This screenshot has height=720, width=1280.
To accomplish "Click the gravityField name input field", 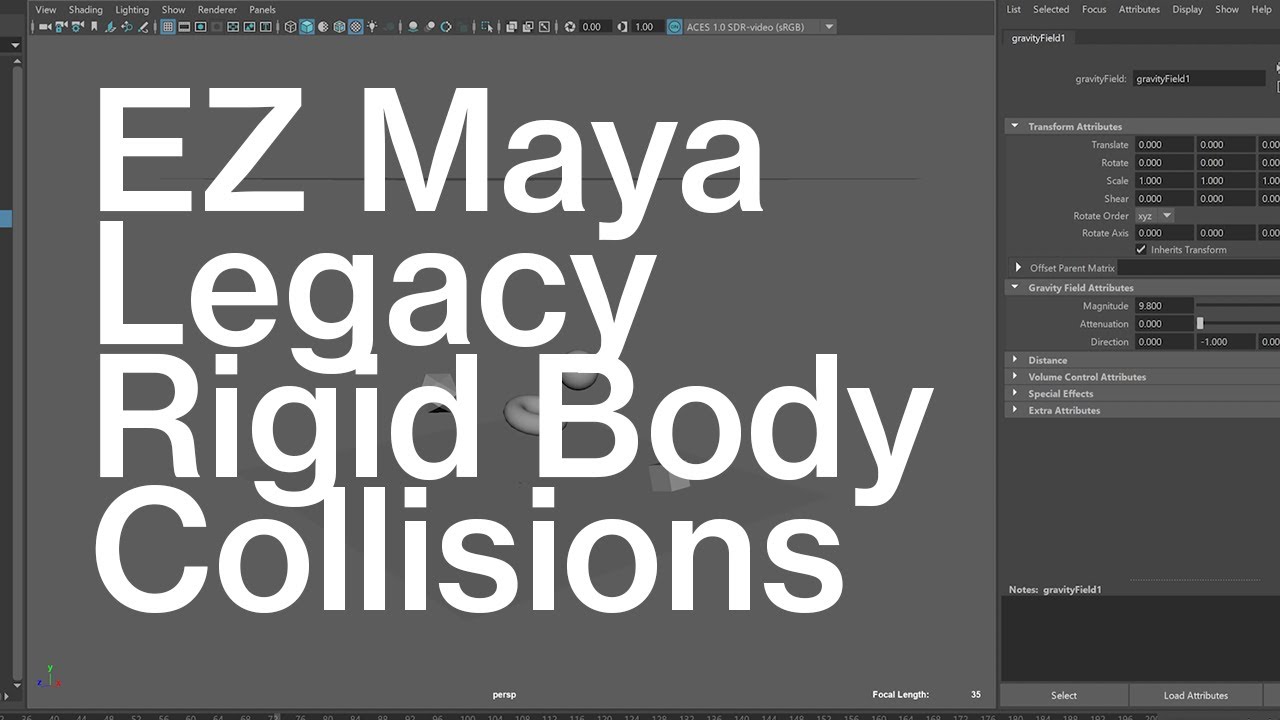I will (x=1200, y=79).
